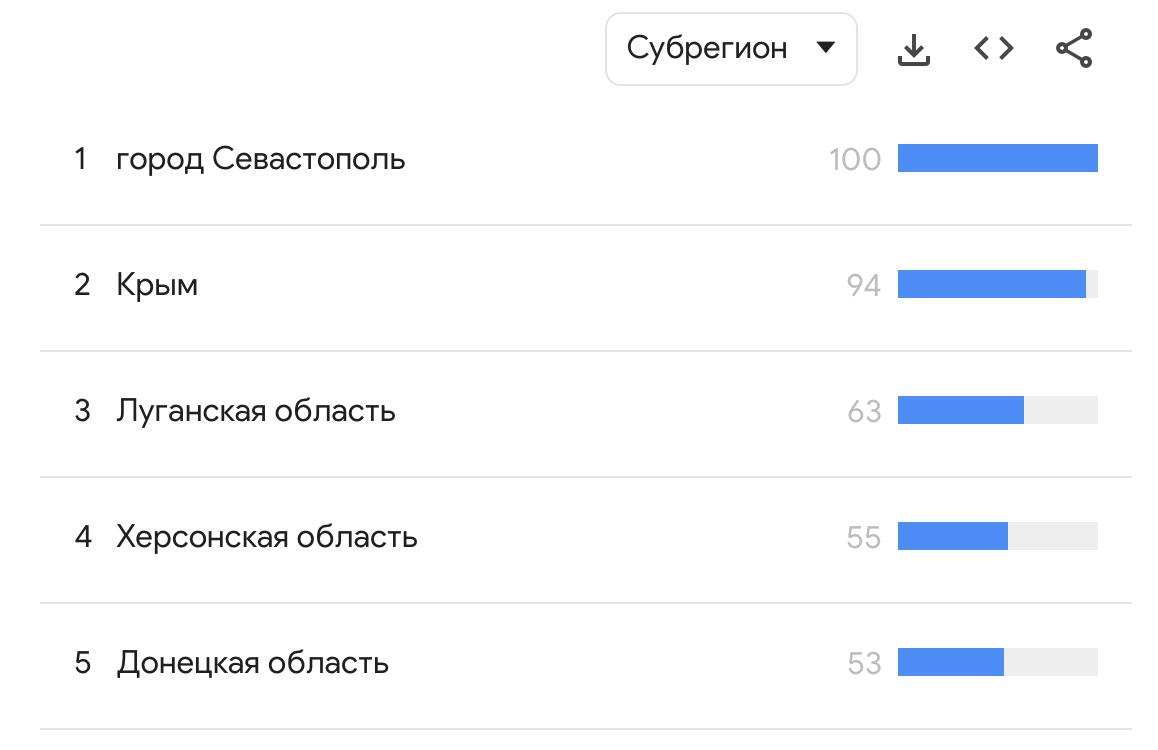The height and width of the screenshot is (750, 1158).
Task: Click rank number 3 in the list
Action: coord(82,411)
